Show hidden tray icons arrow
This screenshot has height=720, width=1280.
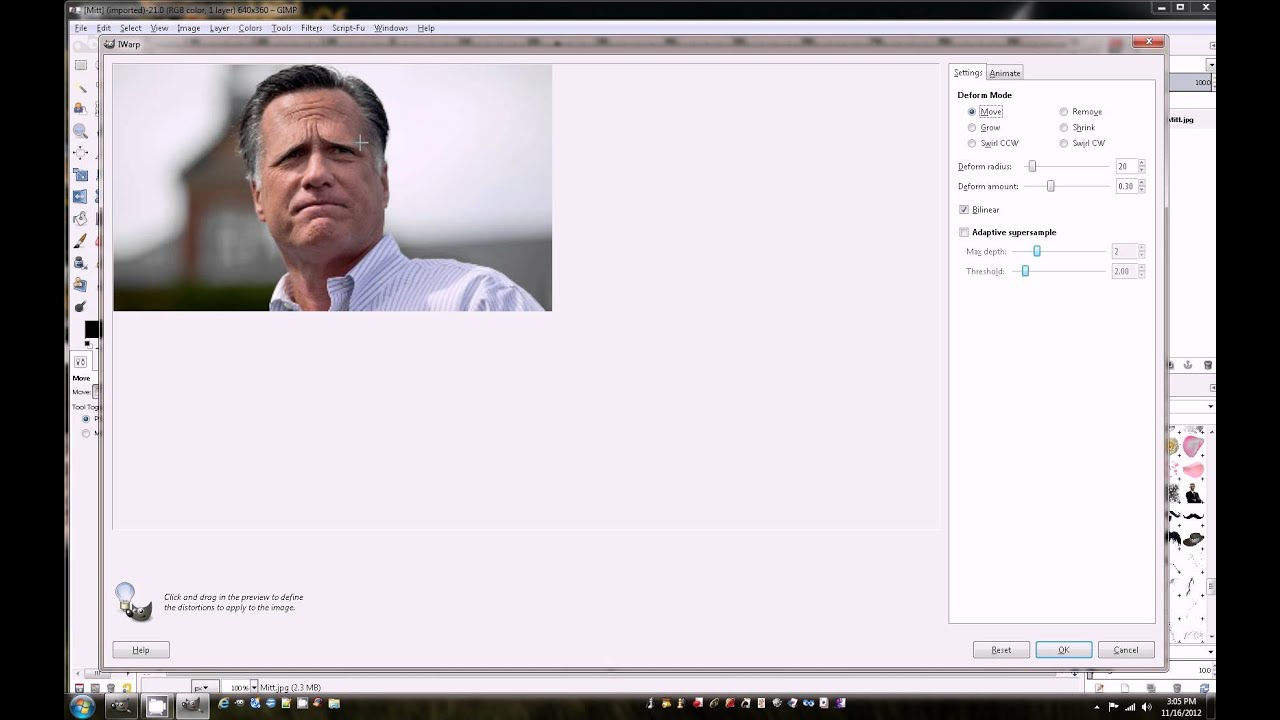pyautogui.click(x=1097, y=706)
